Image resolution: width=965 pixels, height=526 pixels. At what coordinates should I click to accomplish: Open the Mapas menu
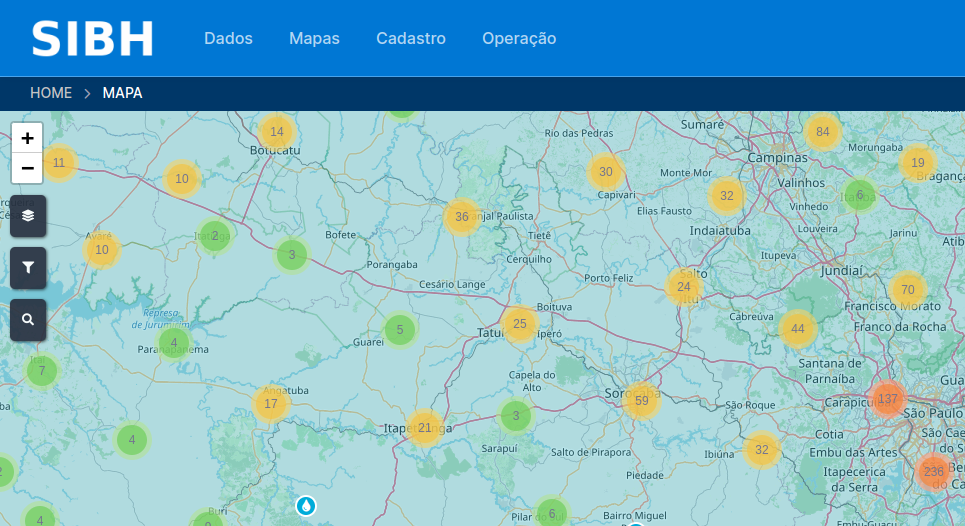314,38
